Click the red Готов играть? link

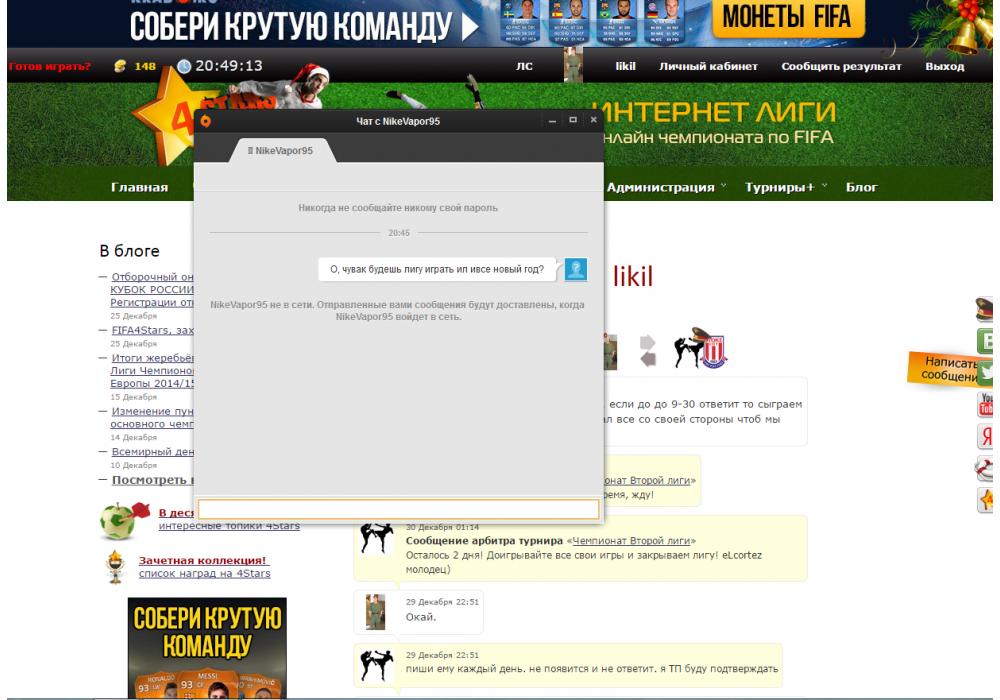click(x=50, y=66)
